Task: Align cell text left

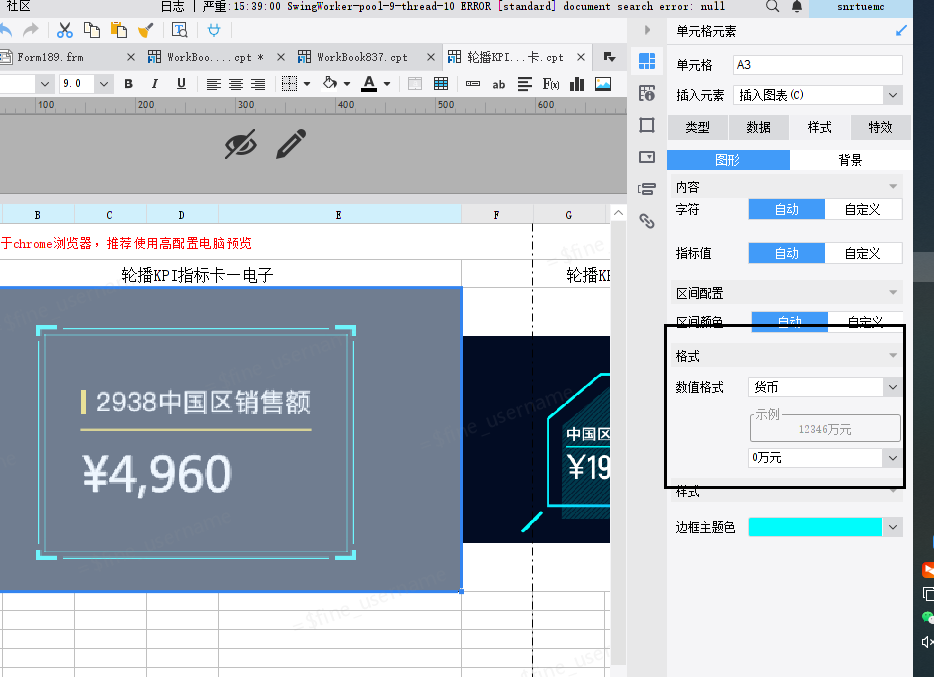Action: click(x=213, y=84)
